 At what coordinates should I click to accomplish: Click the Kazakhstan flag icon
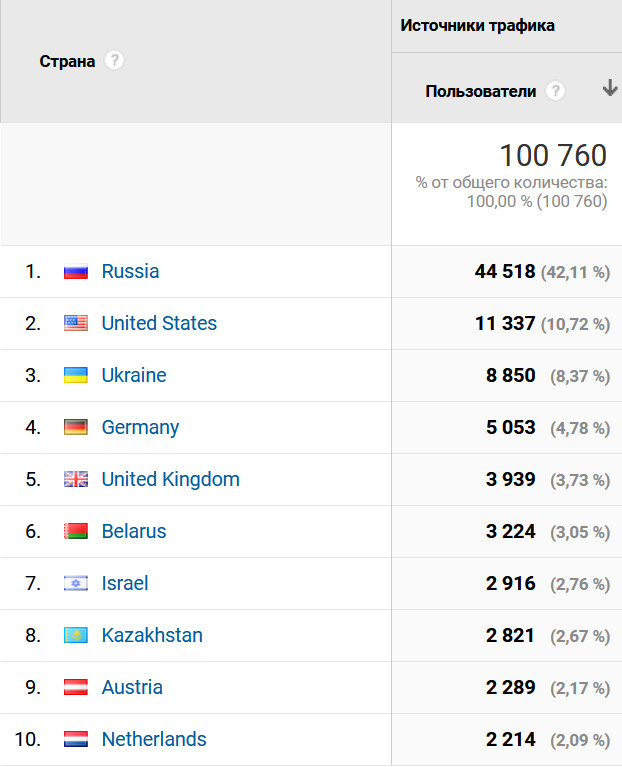click(76, 635)
